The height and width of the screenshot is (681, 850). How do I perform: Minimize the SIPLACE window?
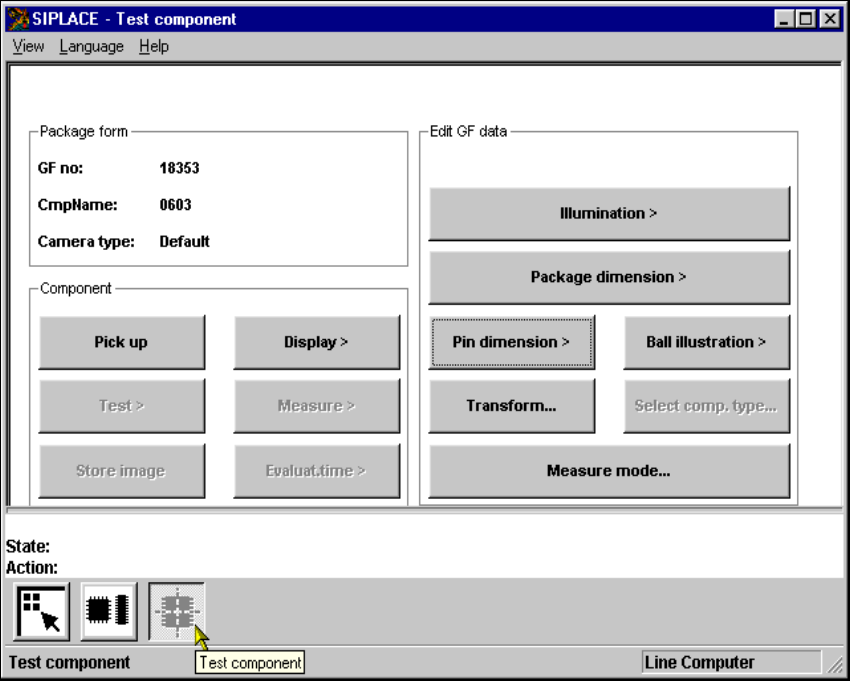[x=784, y=20]
